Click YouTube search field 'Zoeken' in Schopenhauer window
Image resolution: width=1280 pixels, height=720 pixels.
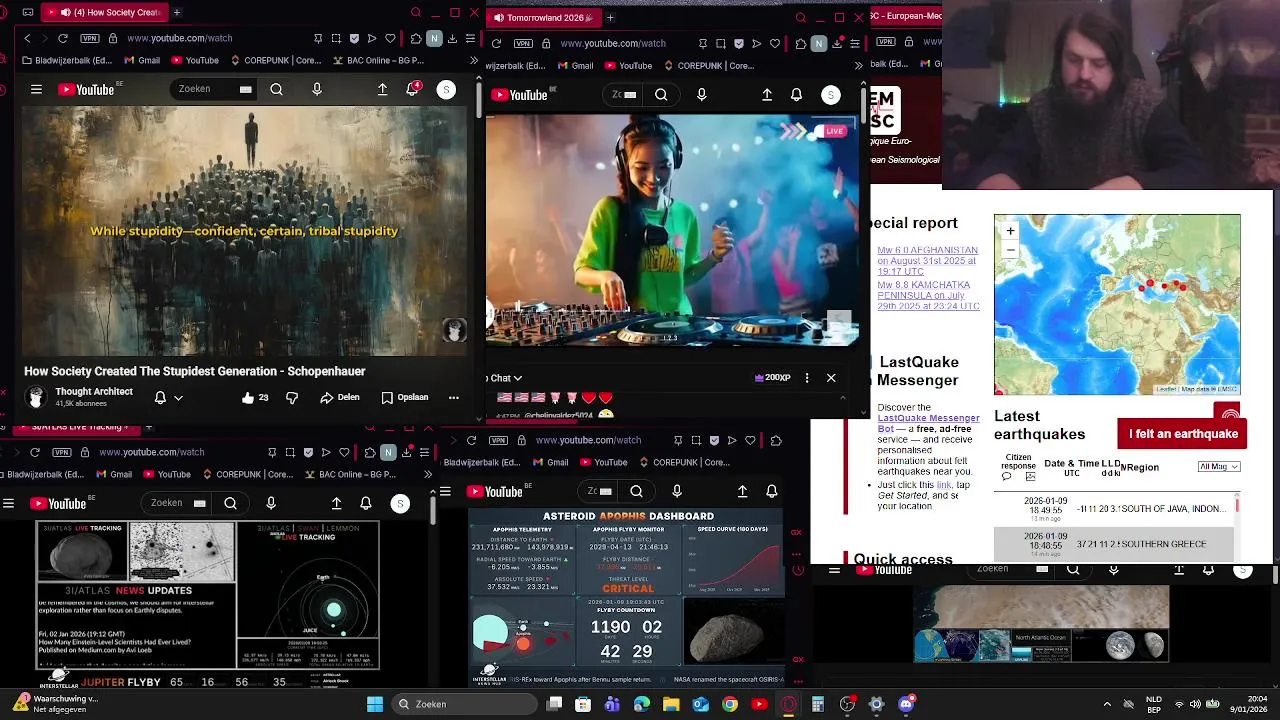pyautogui.click(x=215, y=89)
